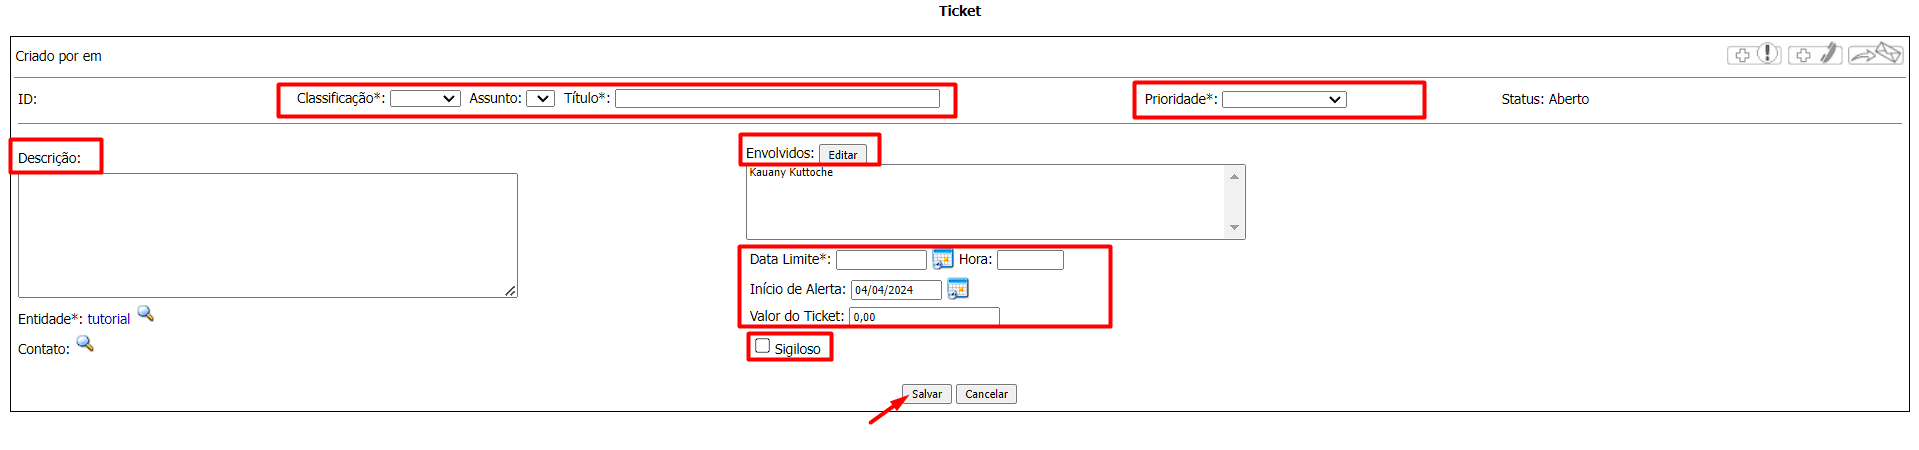Click Editar button next to Envolvidos
This screenshot has height=450, width=1919.
tap(842, 154)
